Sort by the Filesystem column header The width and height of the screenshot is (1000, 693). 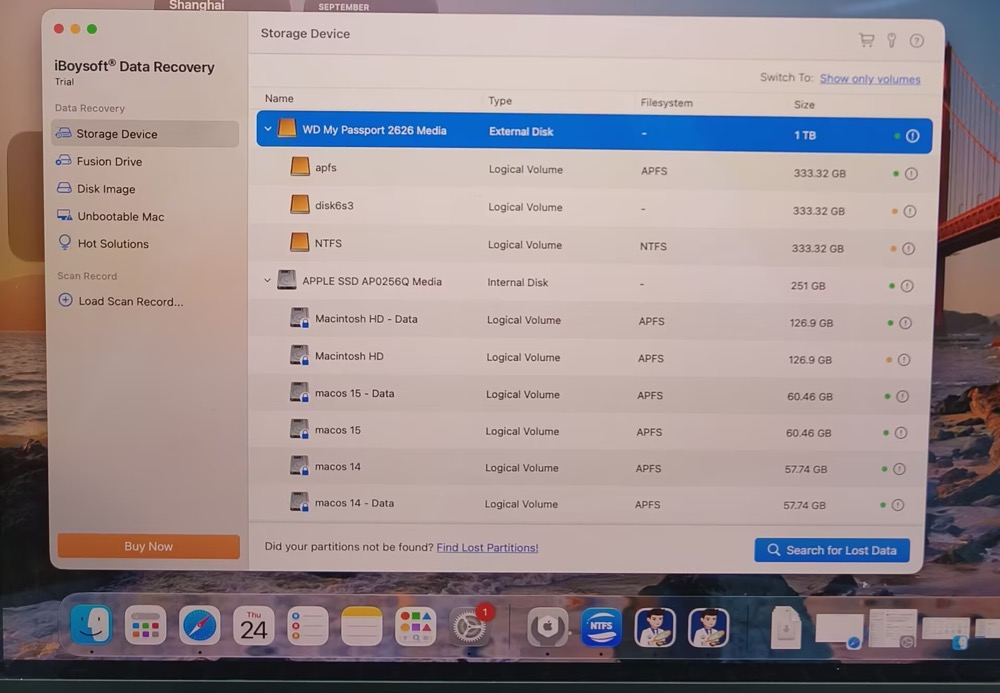point(666,103)
